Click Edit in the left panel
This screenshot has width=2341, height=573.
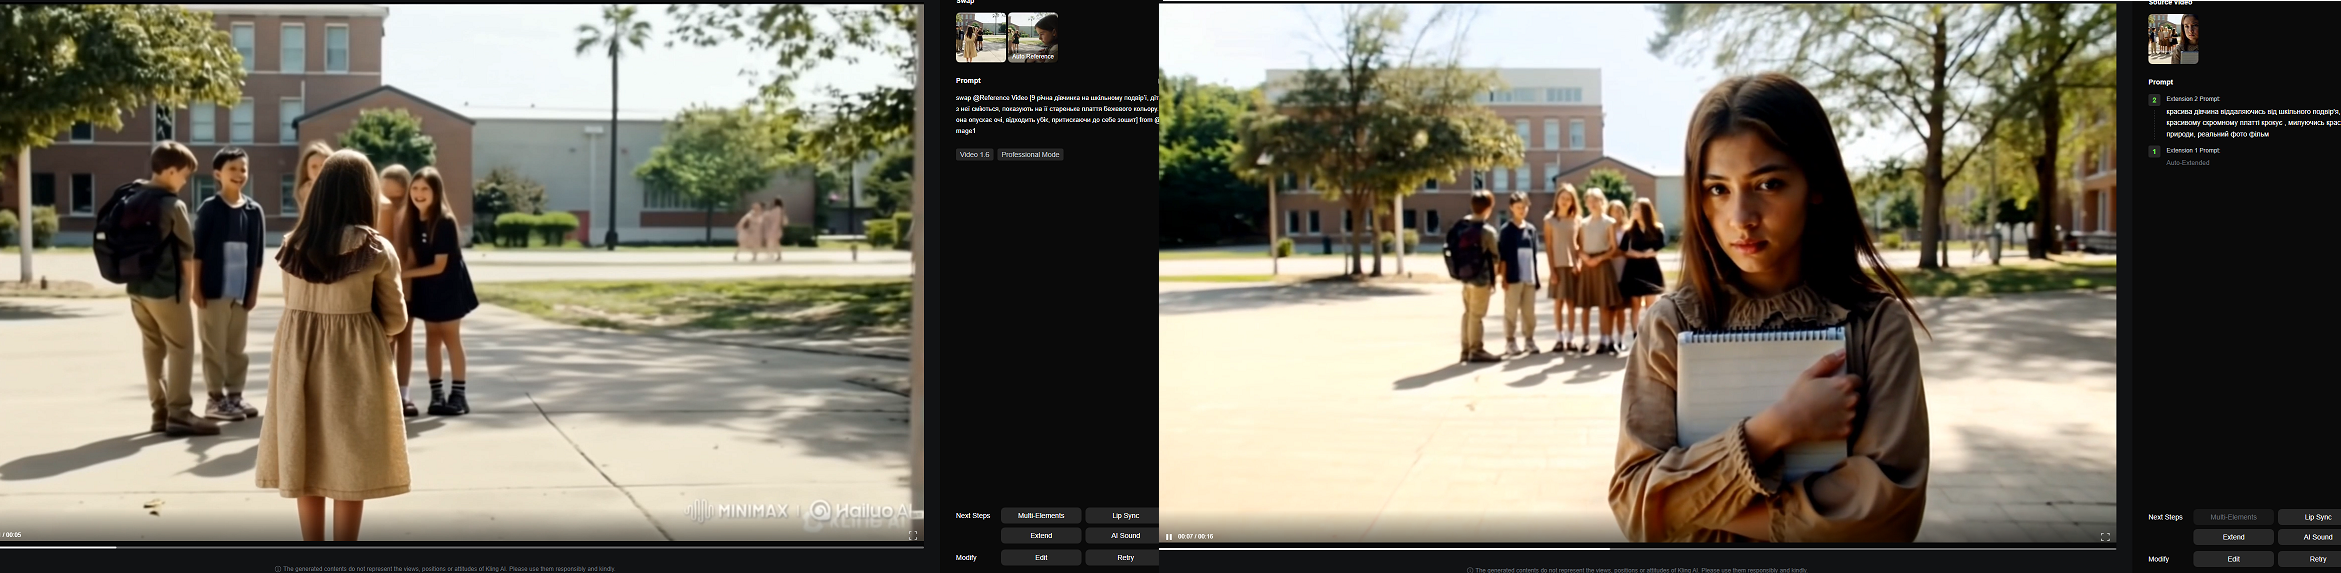click(x=1041, y=558)
